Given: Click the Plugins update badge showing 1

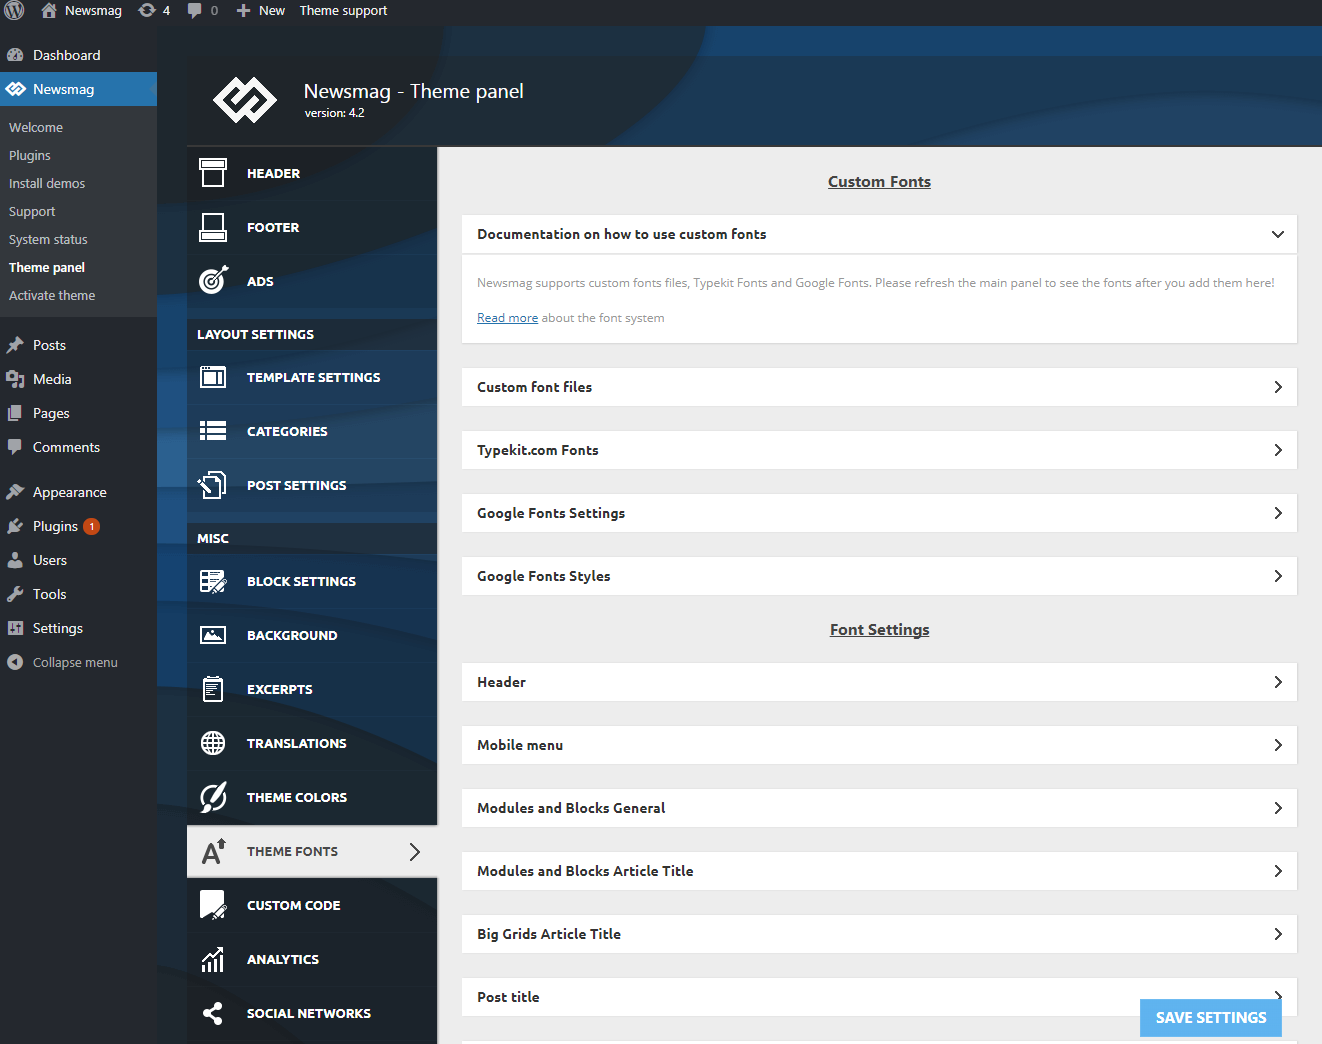Looking at the screenshot, I should coord(91,526).
